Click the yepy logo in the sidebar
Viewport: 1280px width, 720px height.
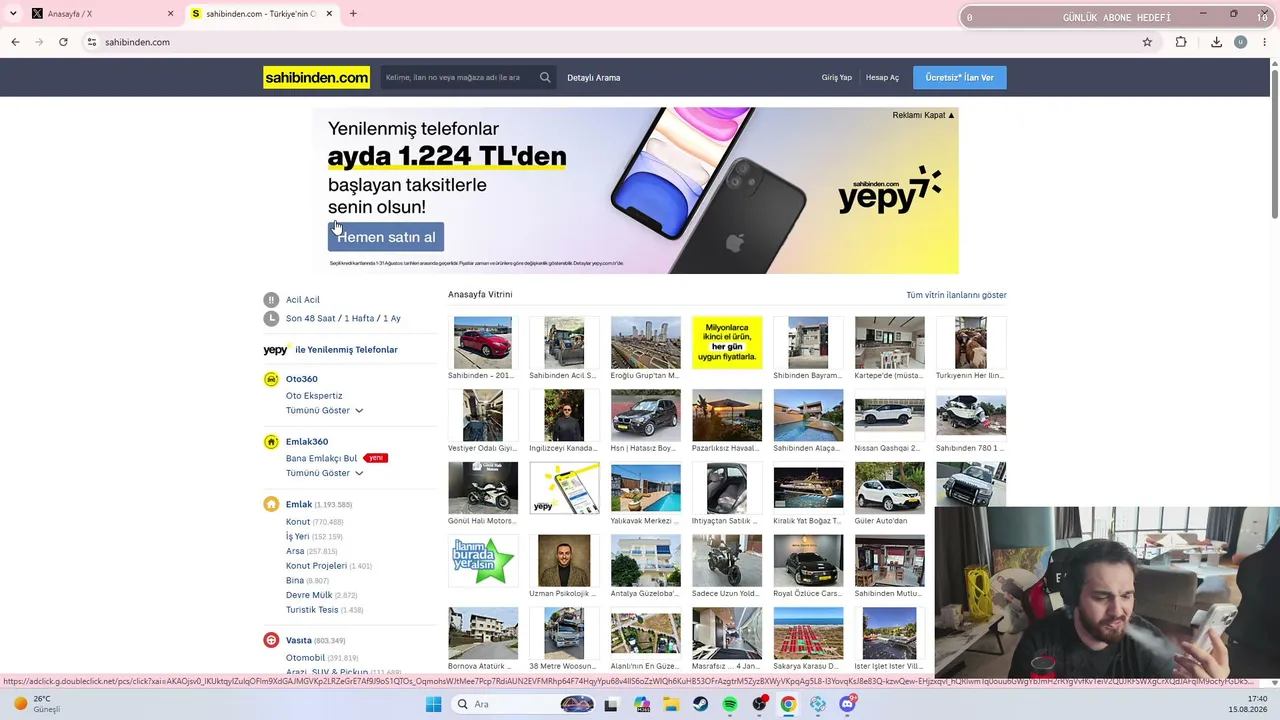click(x=276, y=350)
